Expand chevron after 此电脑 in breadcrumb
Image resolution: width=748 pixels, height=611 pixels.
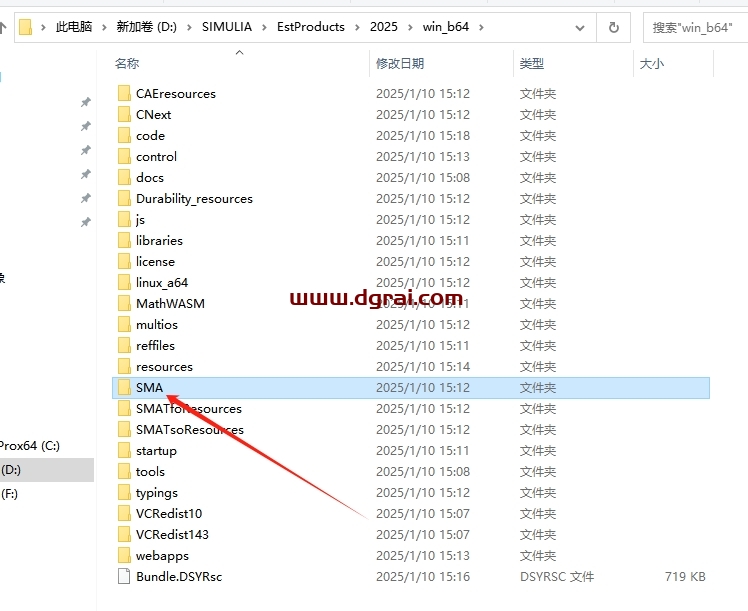tap(104, 27)
